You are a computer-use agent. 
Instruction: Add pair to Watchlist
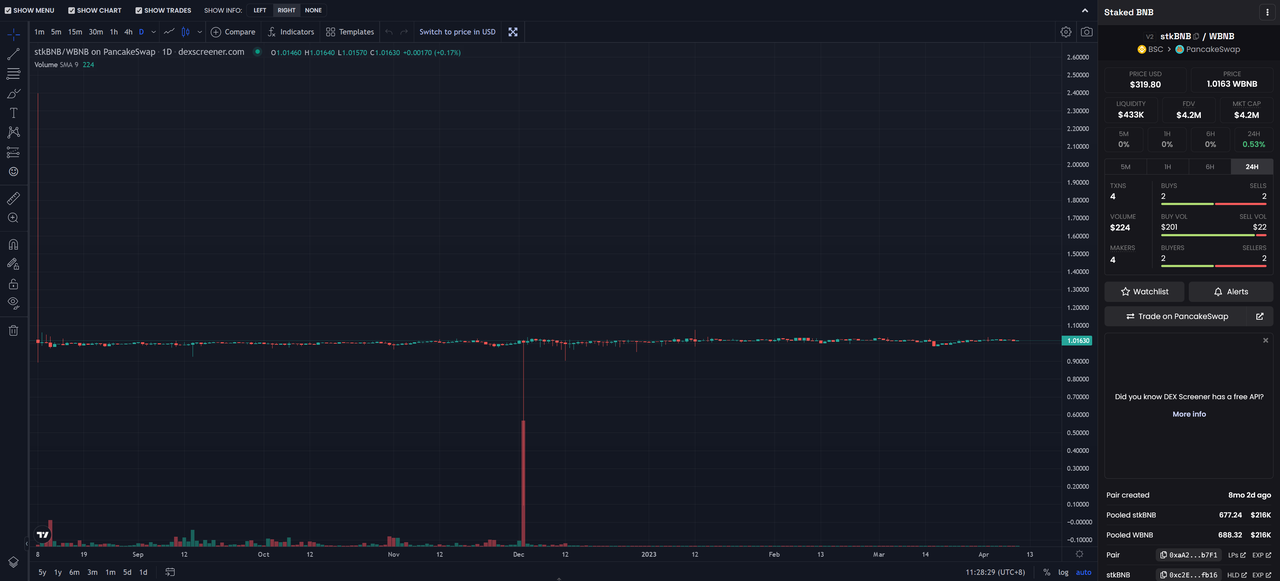pyautogui.click(x=1144, y=291)
